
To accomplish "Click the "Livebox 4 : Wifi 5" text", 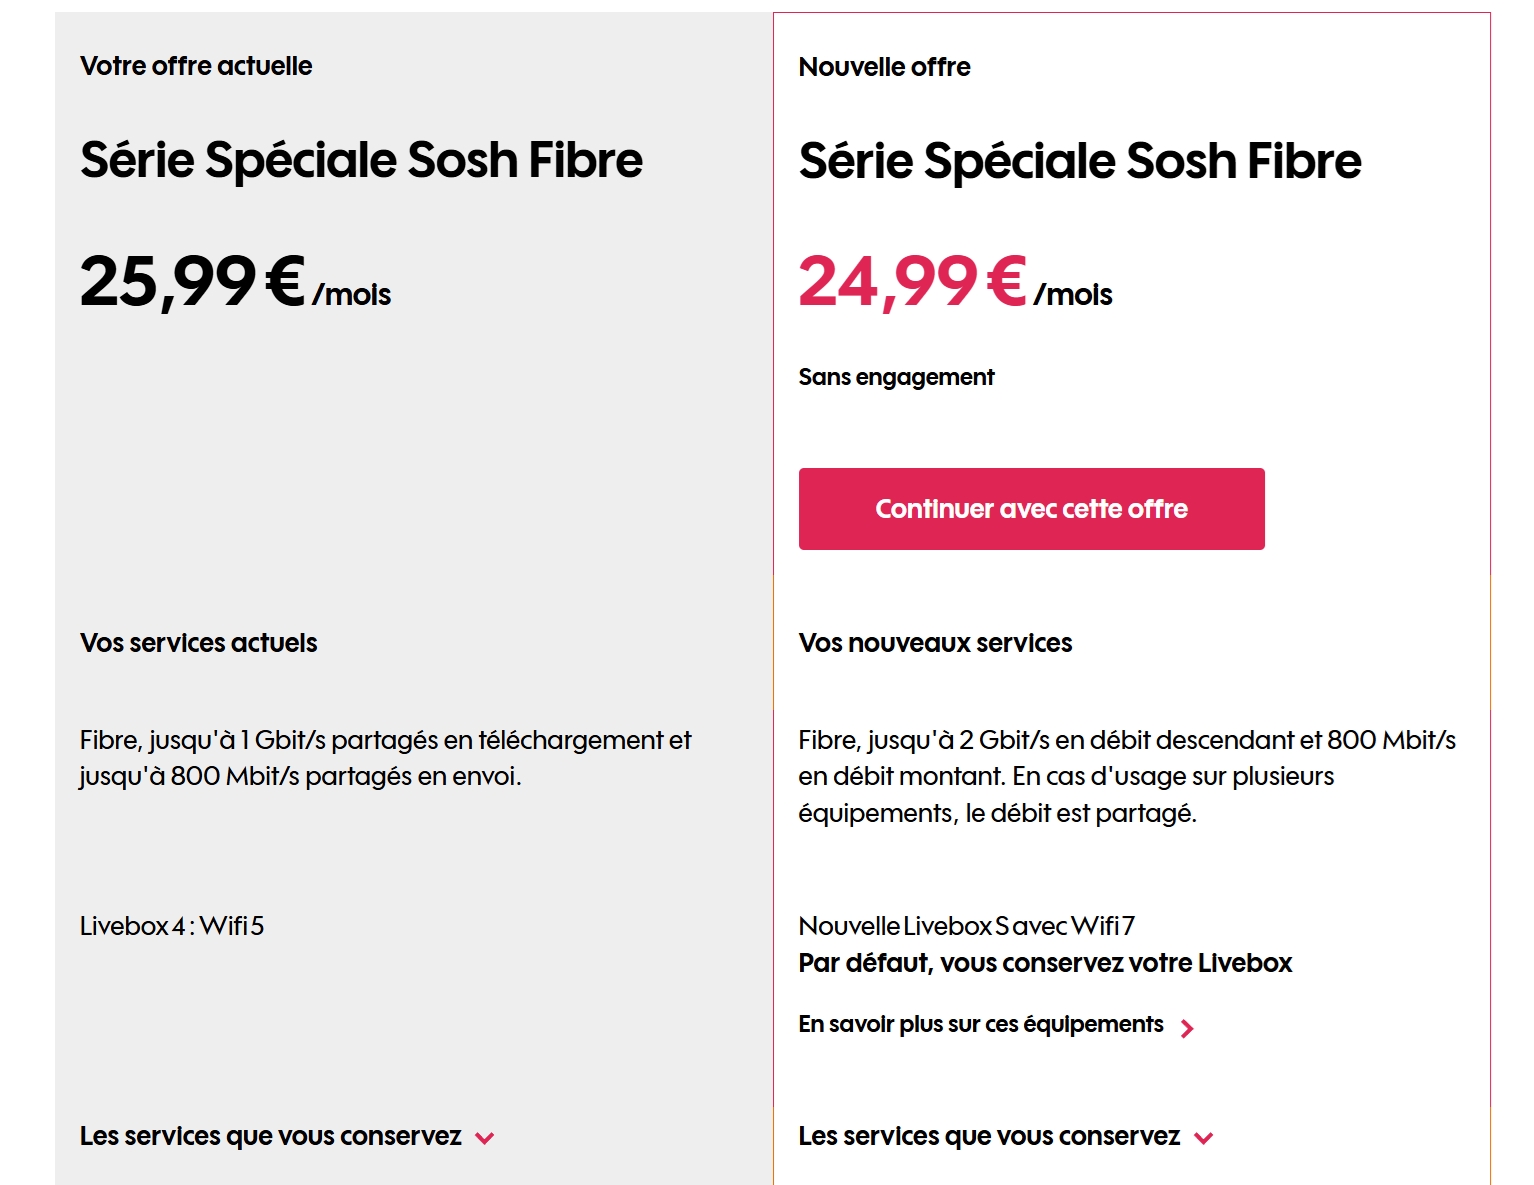I will click(172, 926).
